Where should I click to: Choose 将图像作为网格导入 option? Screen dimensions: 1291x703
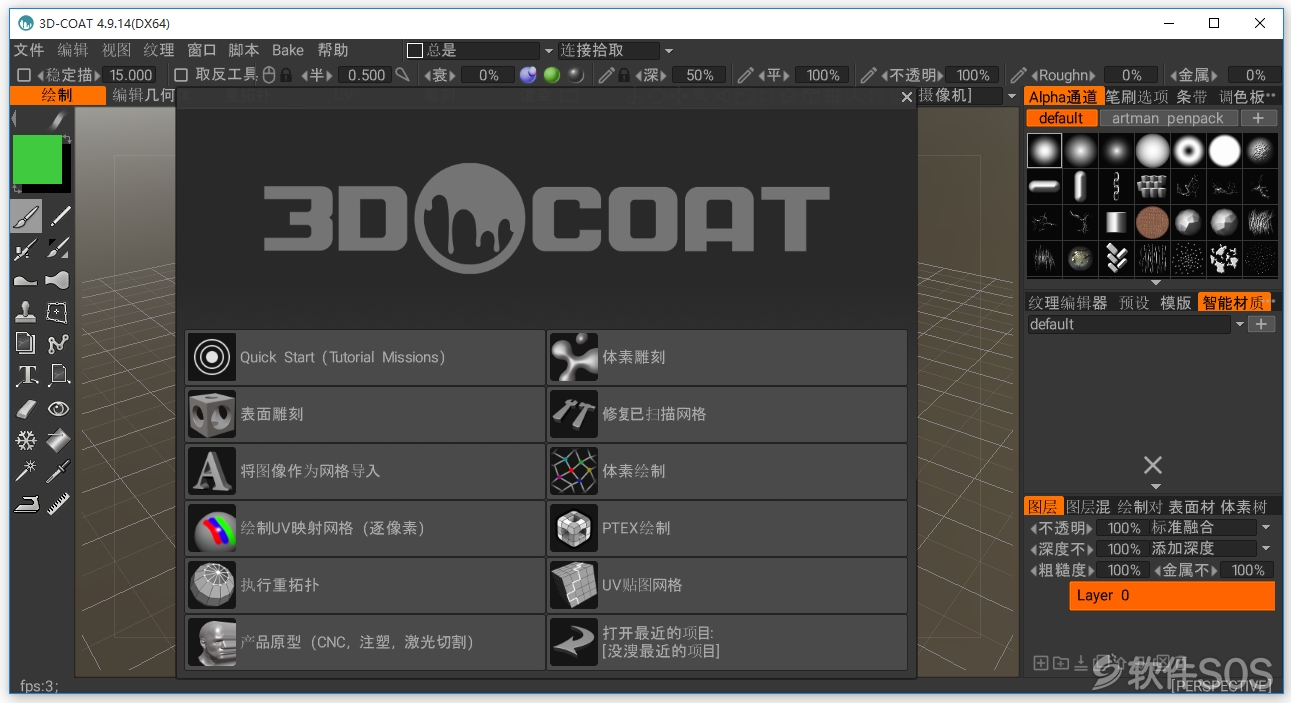(x=365, y=471)
